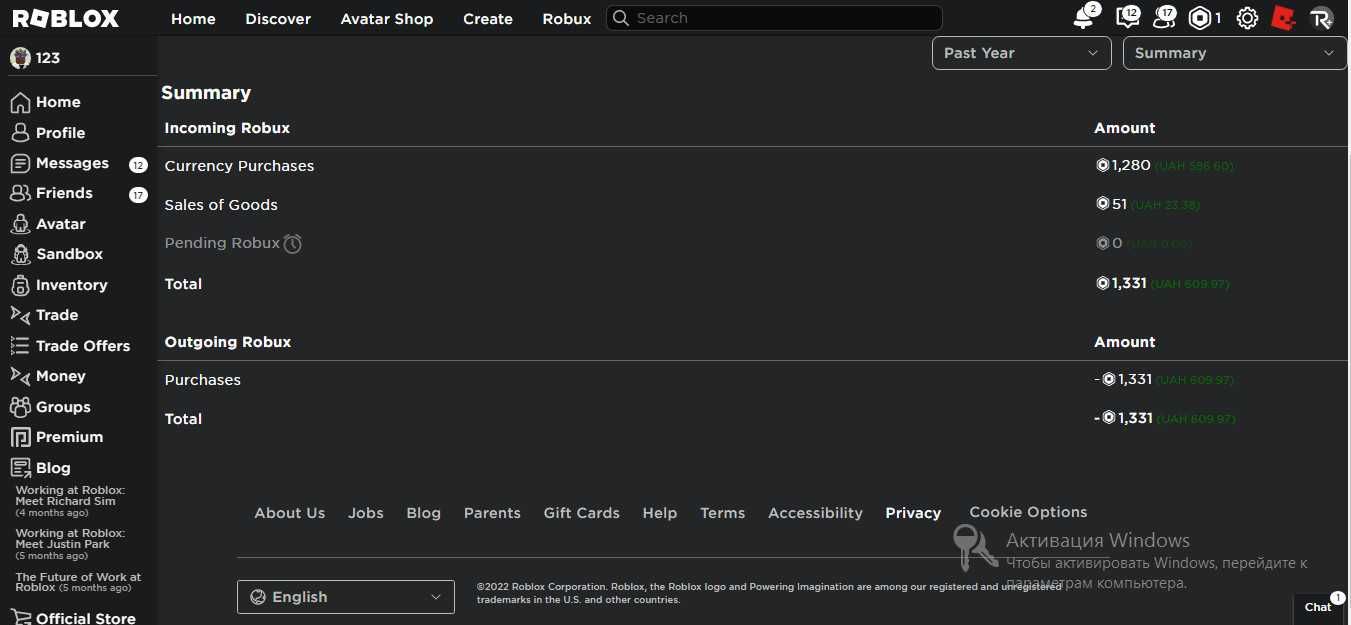This screenshot has height=625, width=1351.
Task: Click the search magnifier icon
Action: [621, 18]
